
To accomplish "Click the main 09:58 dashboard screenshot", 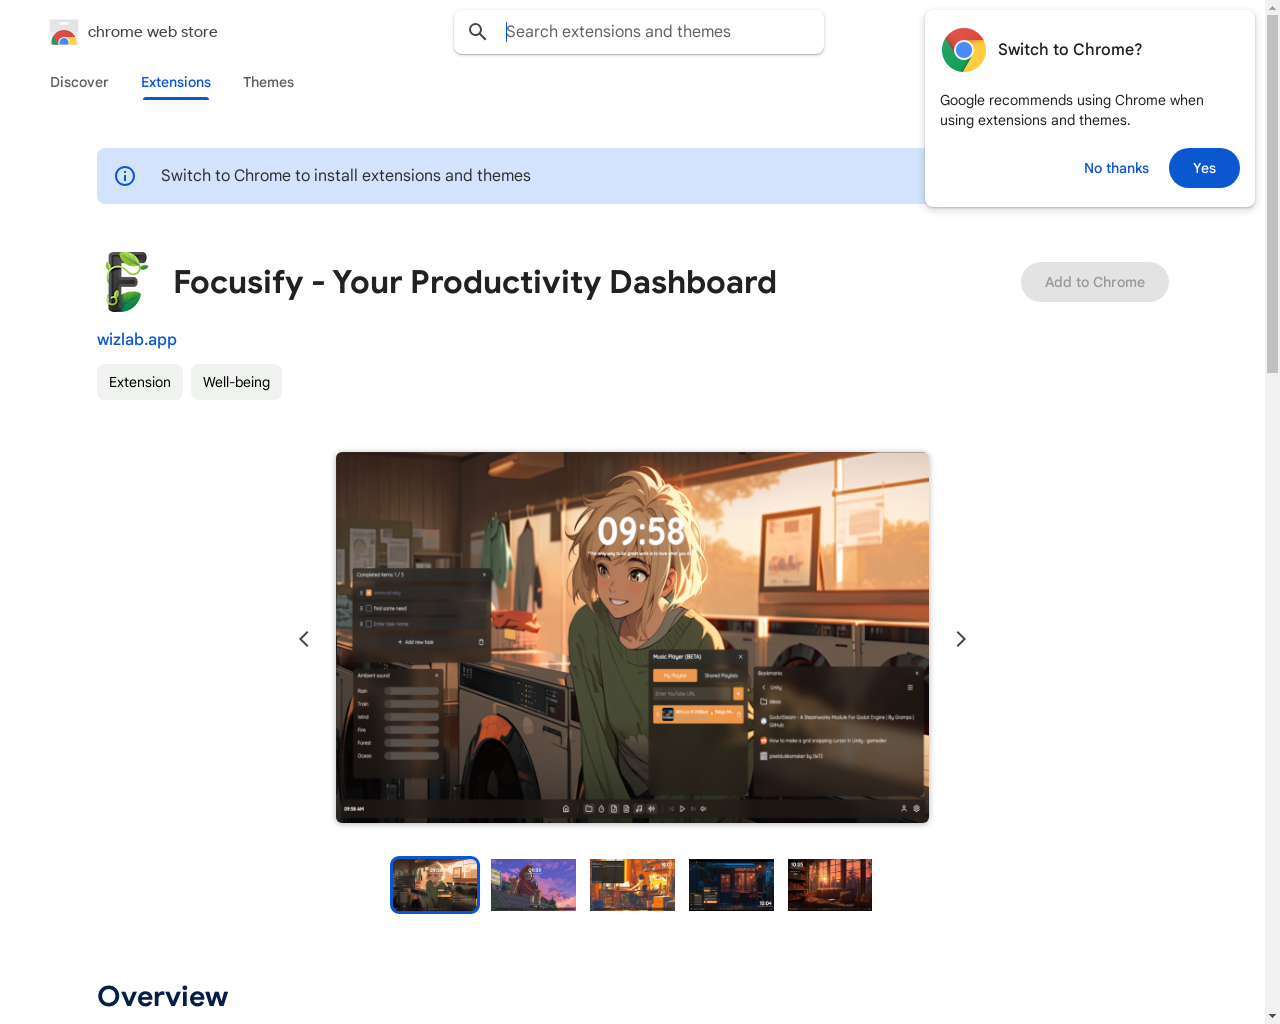I will click(632, 638).
